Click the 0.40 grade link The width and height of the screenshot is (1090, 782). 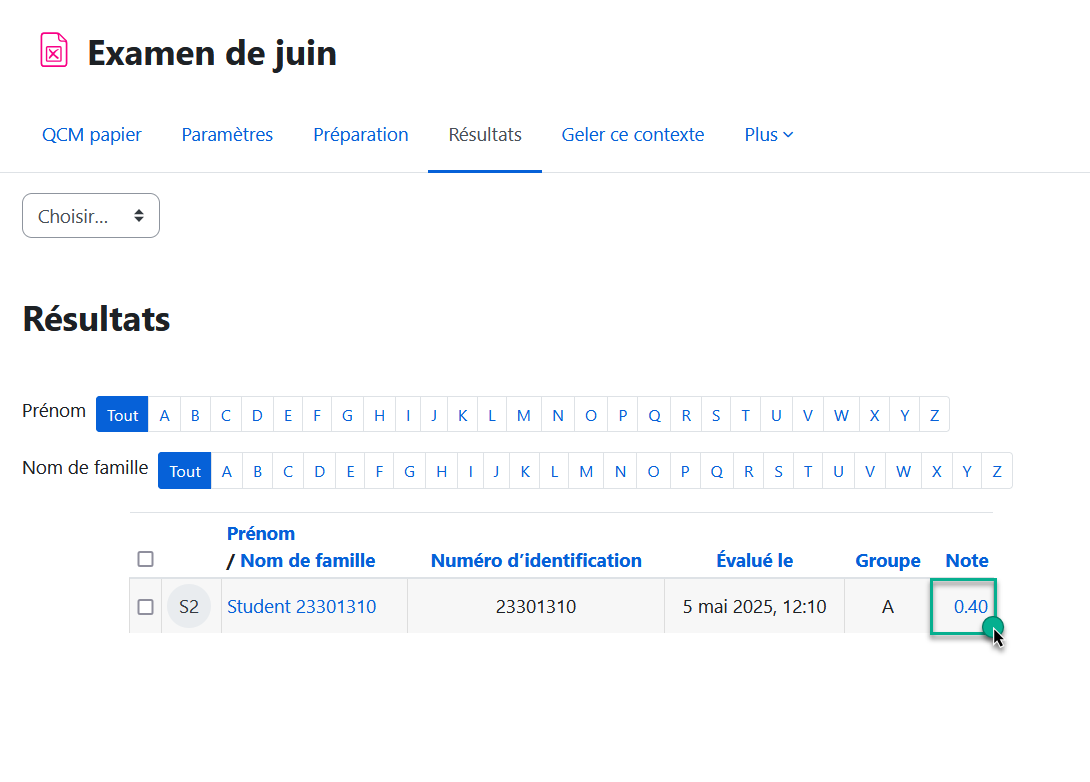point(970,607)
